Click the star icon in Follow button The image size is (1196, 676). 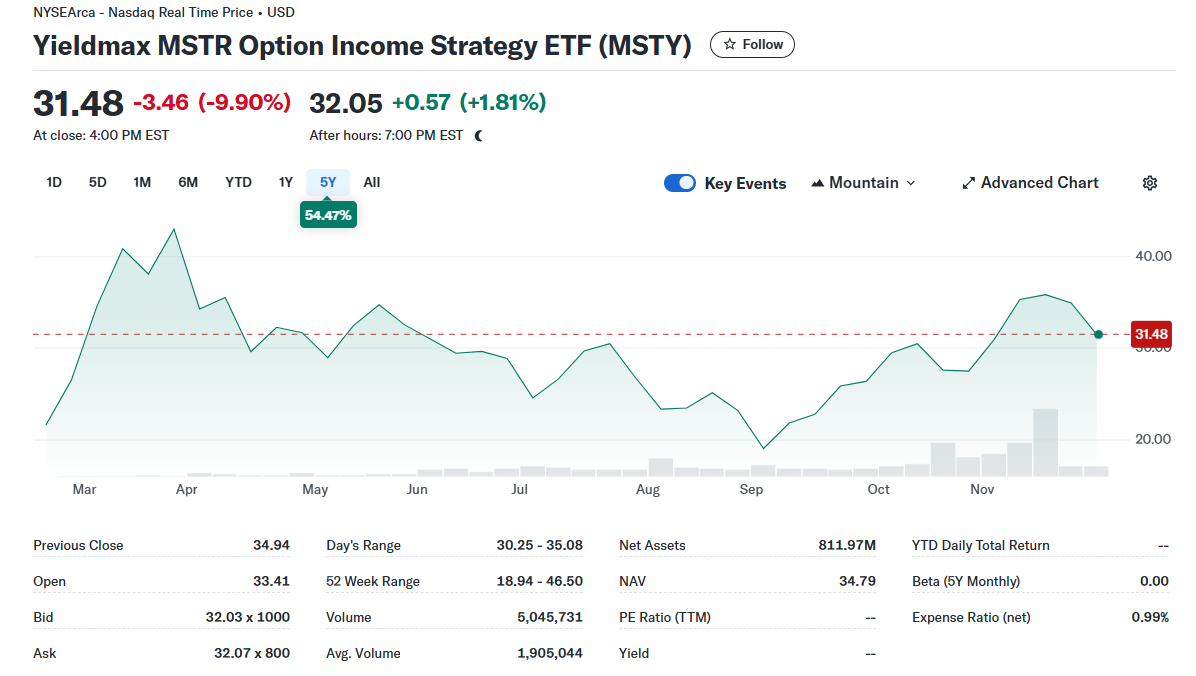pos(730,44)
